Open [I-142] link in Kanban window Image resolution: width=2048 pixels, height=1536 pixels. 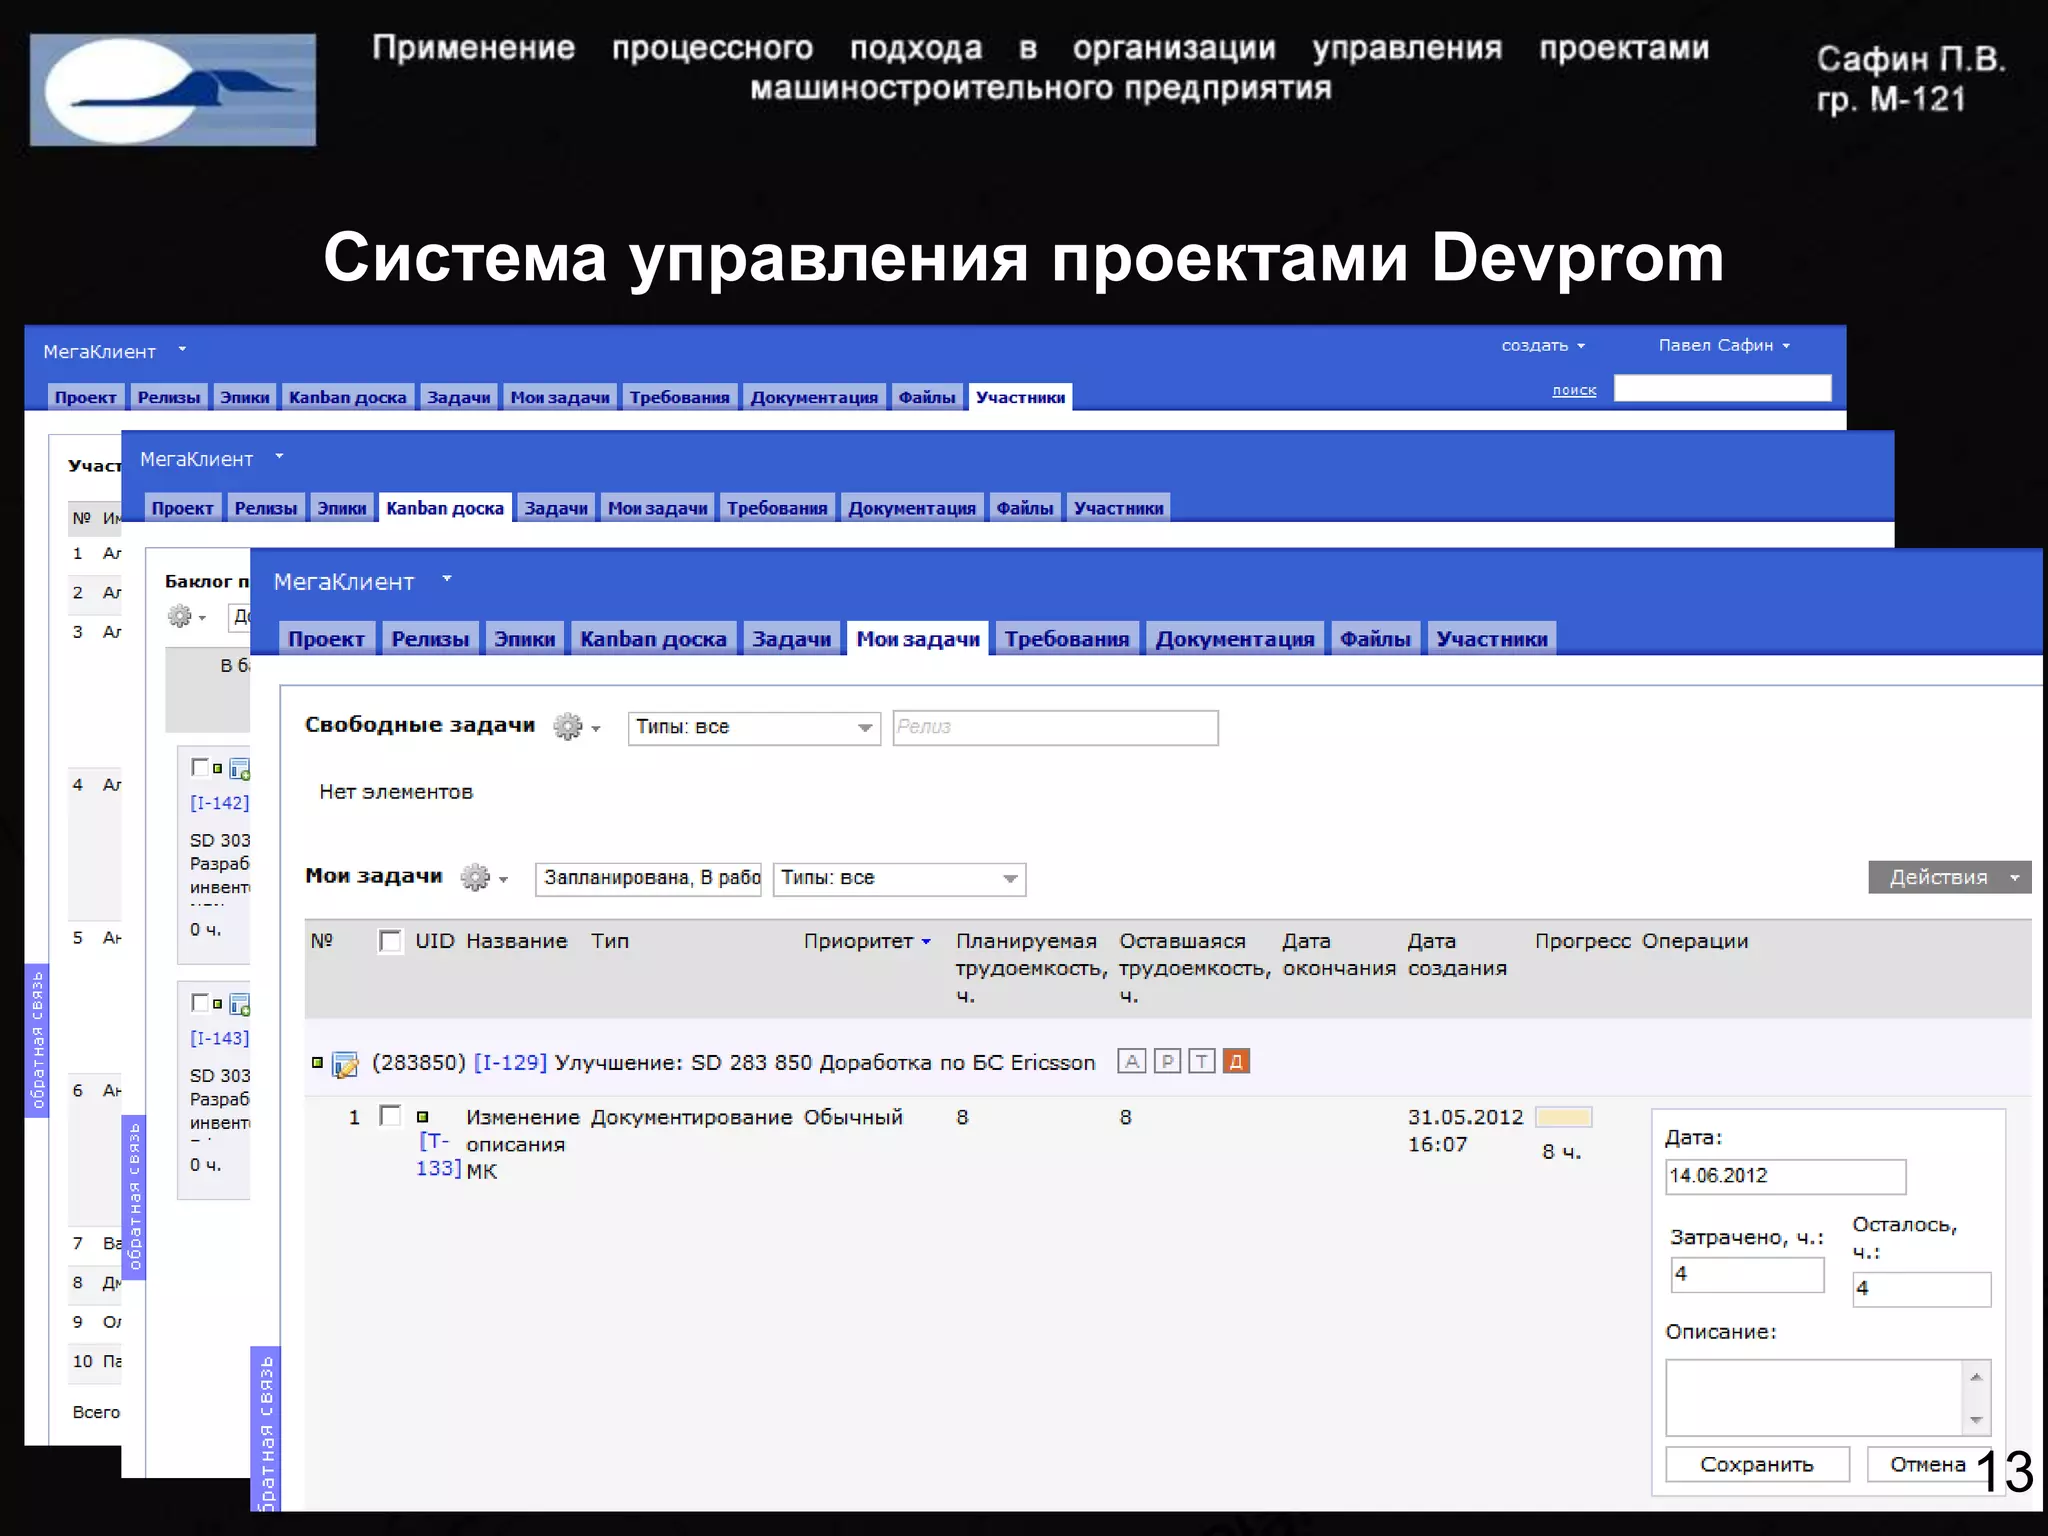point(219,803)
